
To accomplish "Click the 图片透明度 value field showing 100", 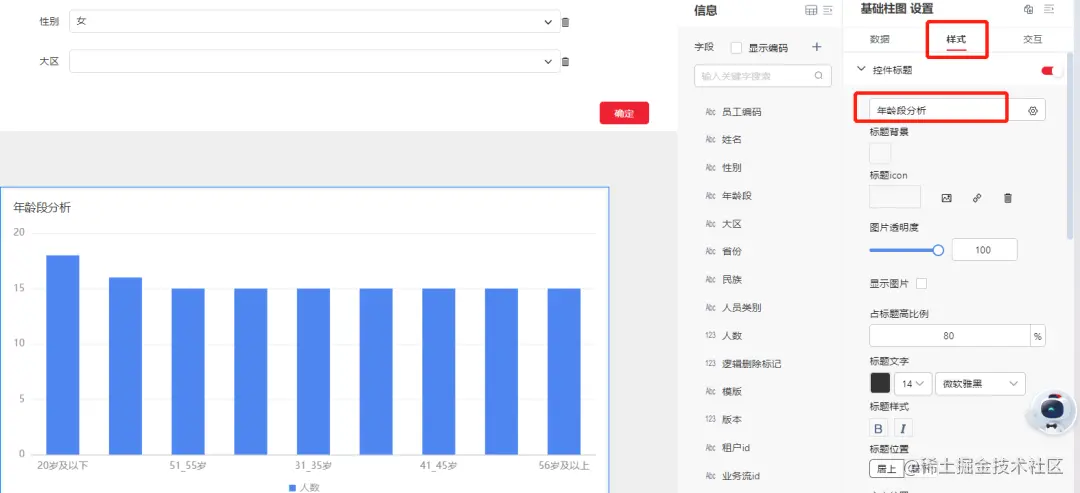I will 984,250.
